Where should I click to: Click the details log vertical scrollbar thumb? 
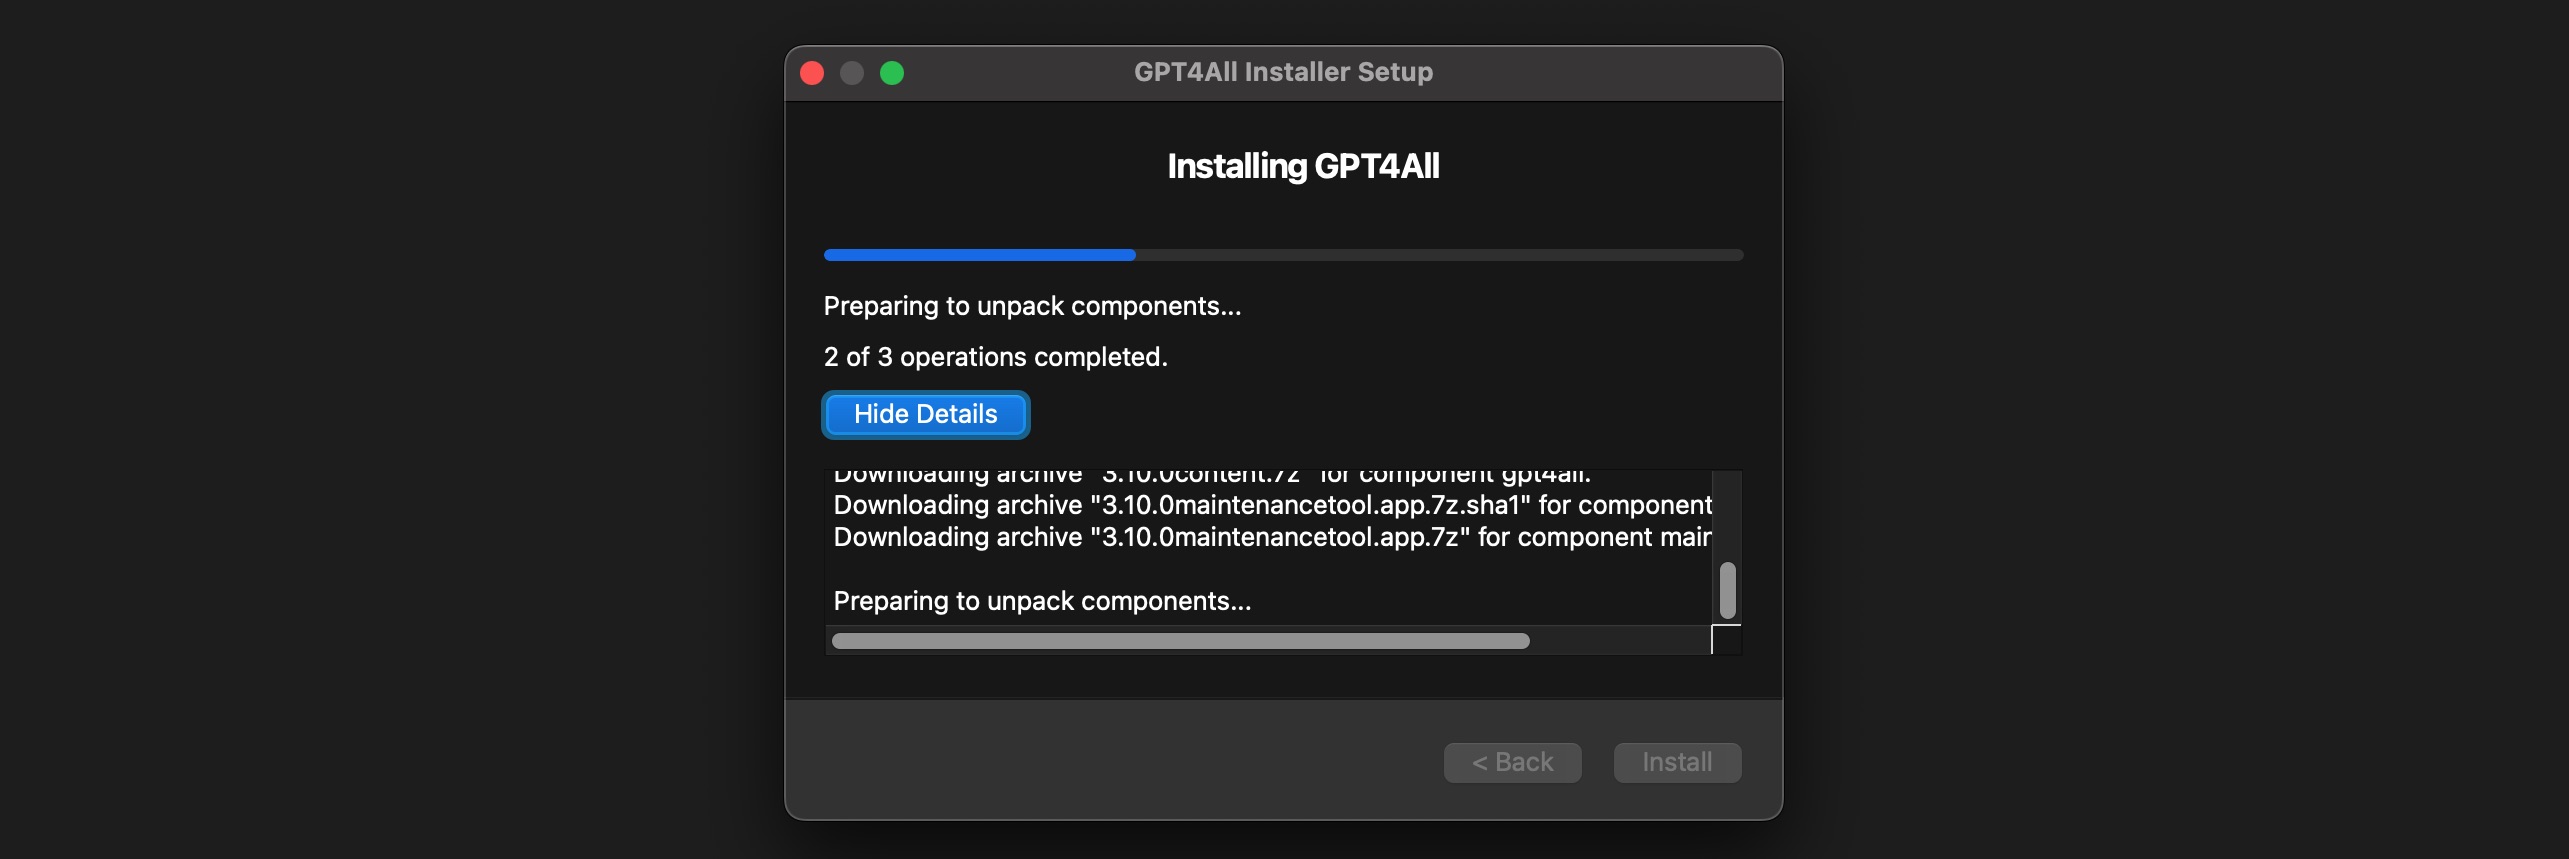coord(1727,590)
